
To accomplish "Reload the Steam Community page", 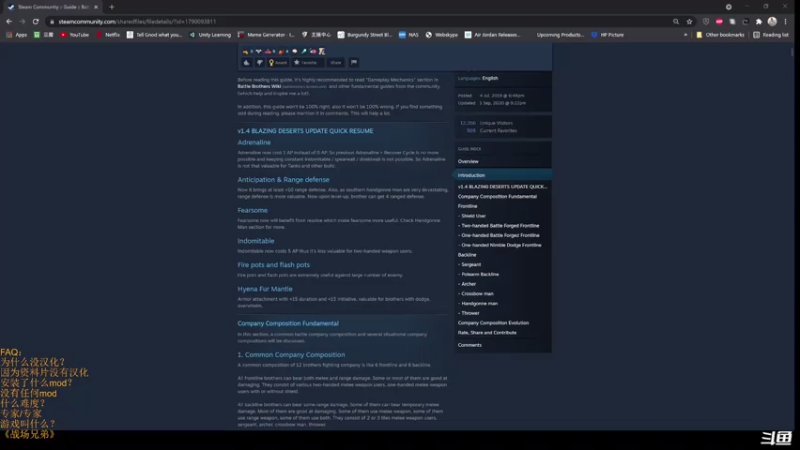I will coord(36,21).
